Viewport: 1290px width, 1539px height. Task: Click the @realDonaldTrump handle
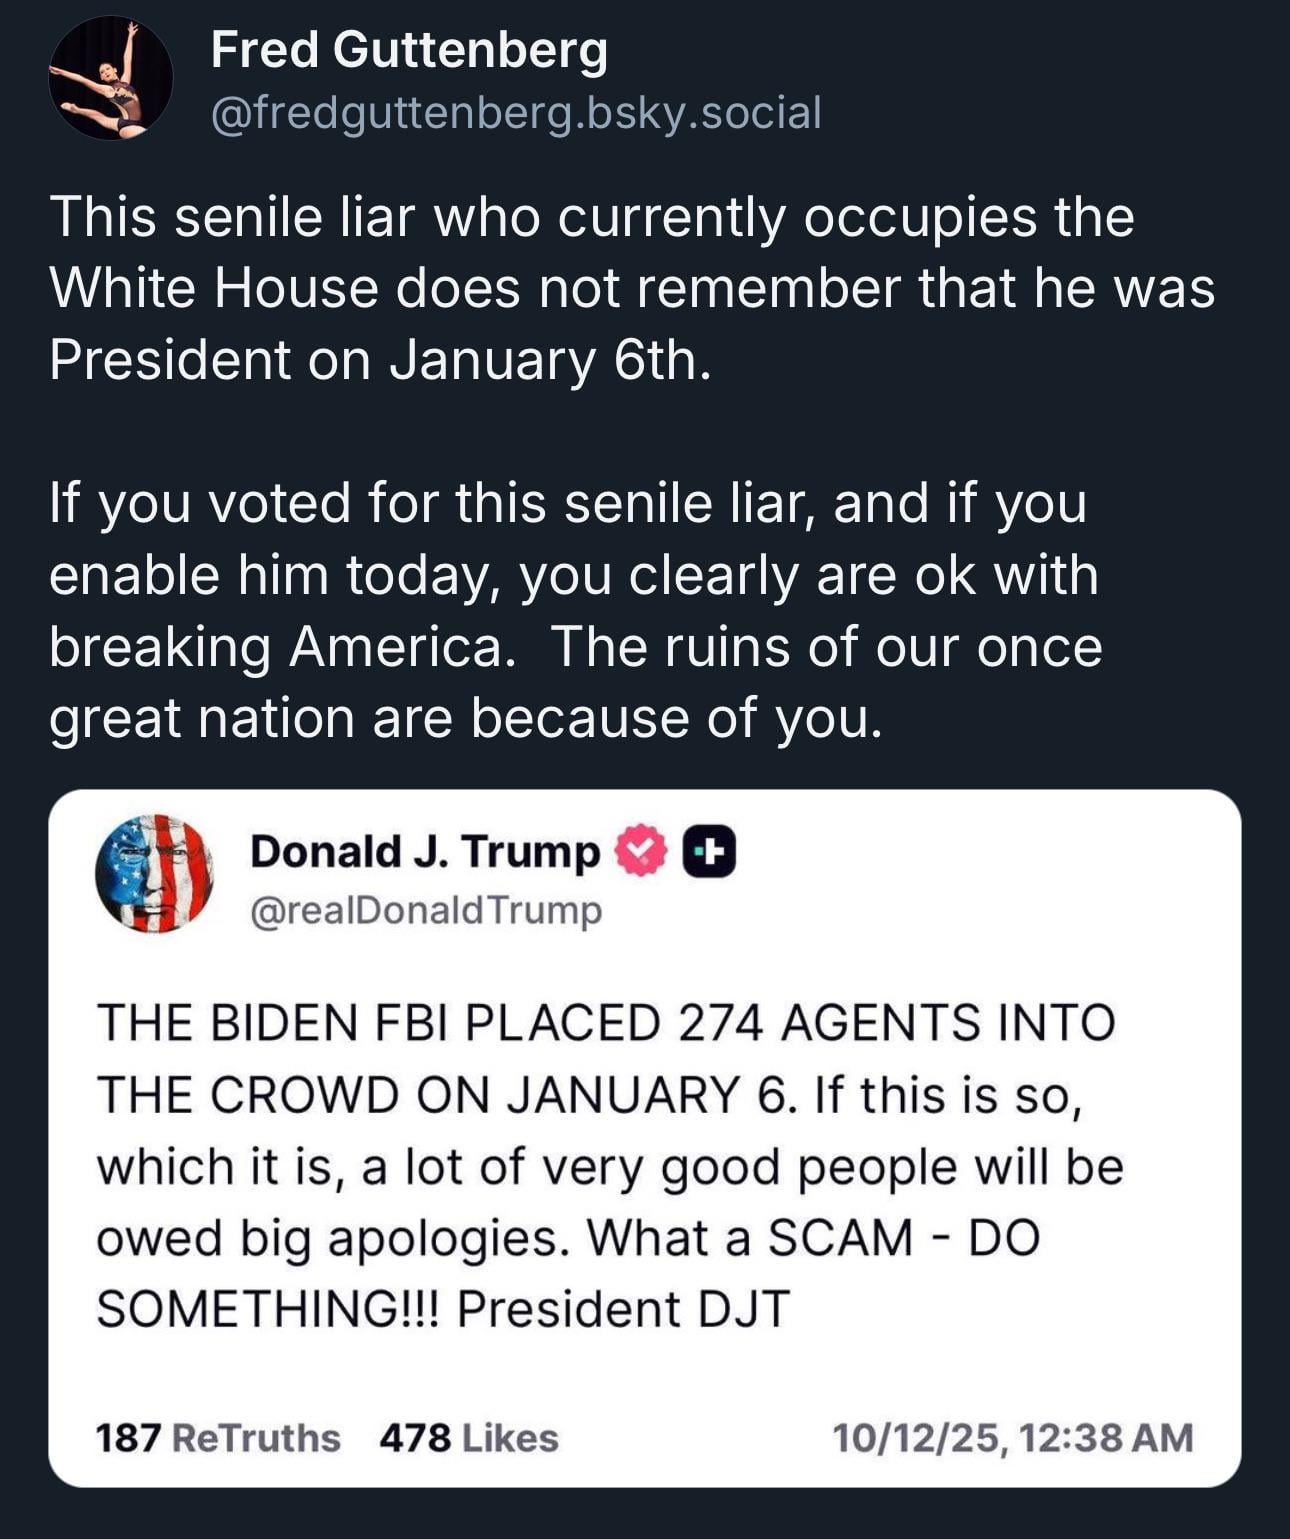tap(426, 910)
